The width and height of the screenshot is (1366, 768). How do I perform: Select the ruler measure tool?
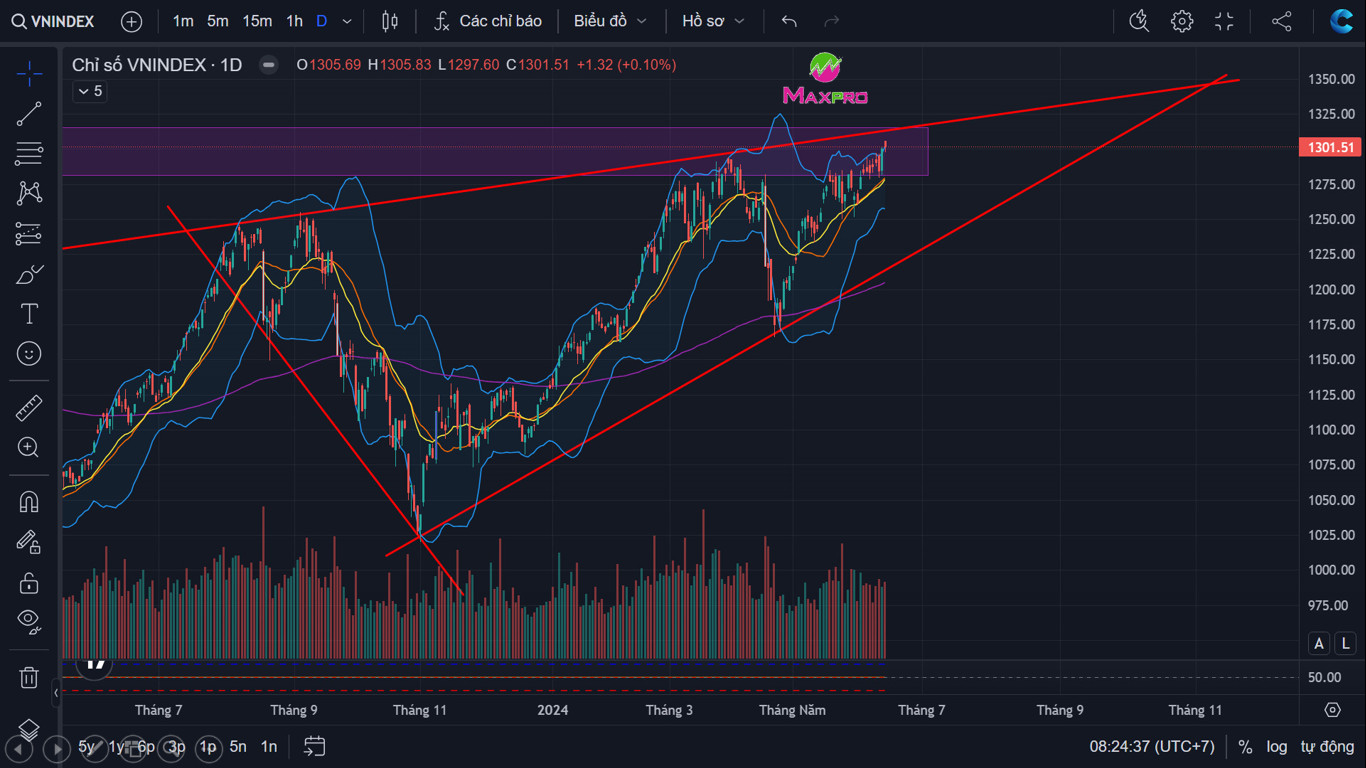tap(29, 408)
